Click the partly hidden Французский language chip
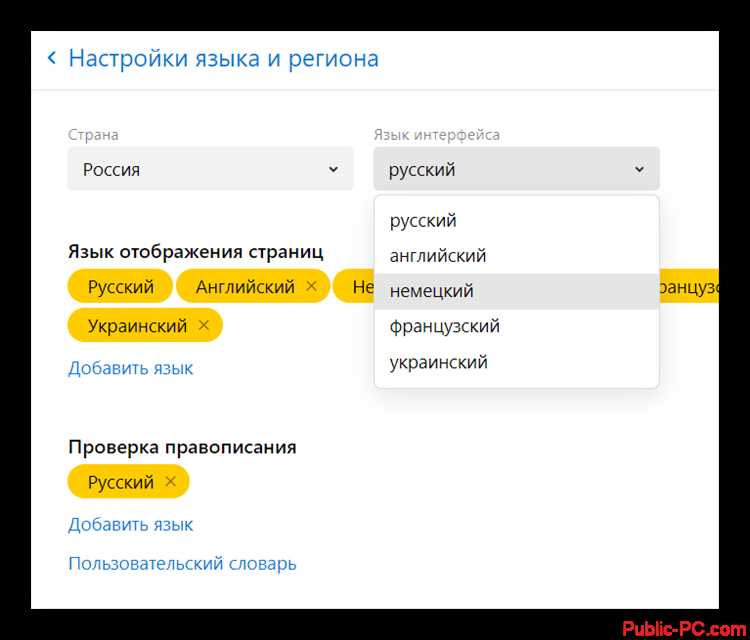 [690, 287]
